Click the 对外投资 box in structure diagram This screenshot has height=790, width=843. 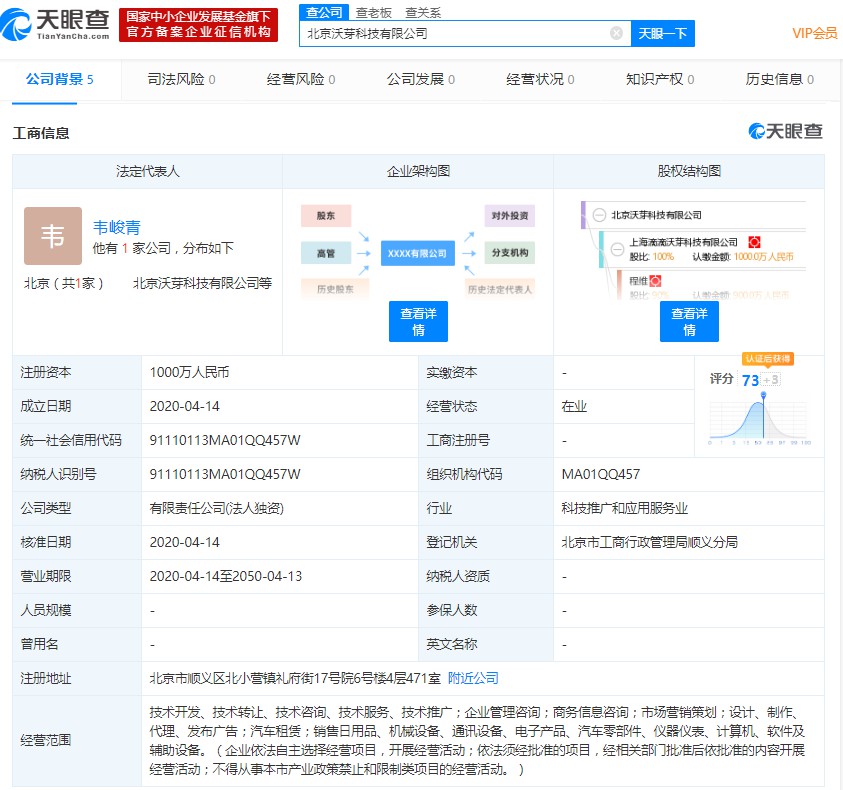coord(510,216)
